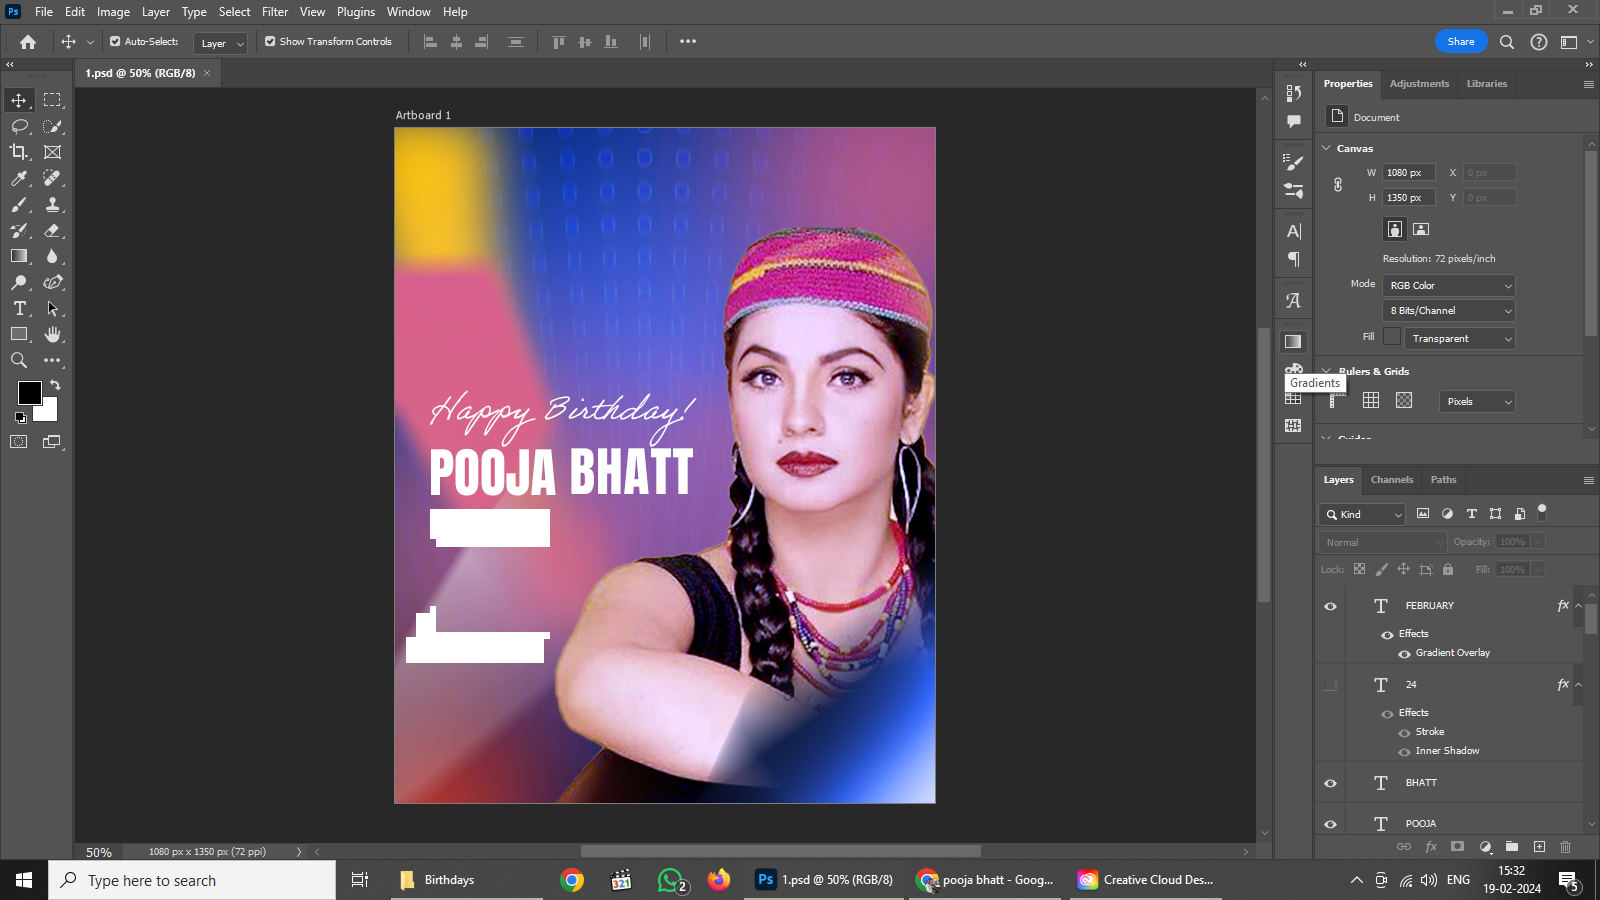Viewport: 1600px width, 900px height.
Task: Click the canvas height field
Action: [x=1409, y=198]
